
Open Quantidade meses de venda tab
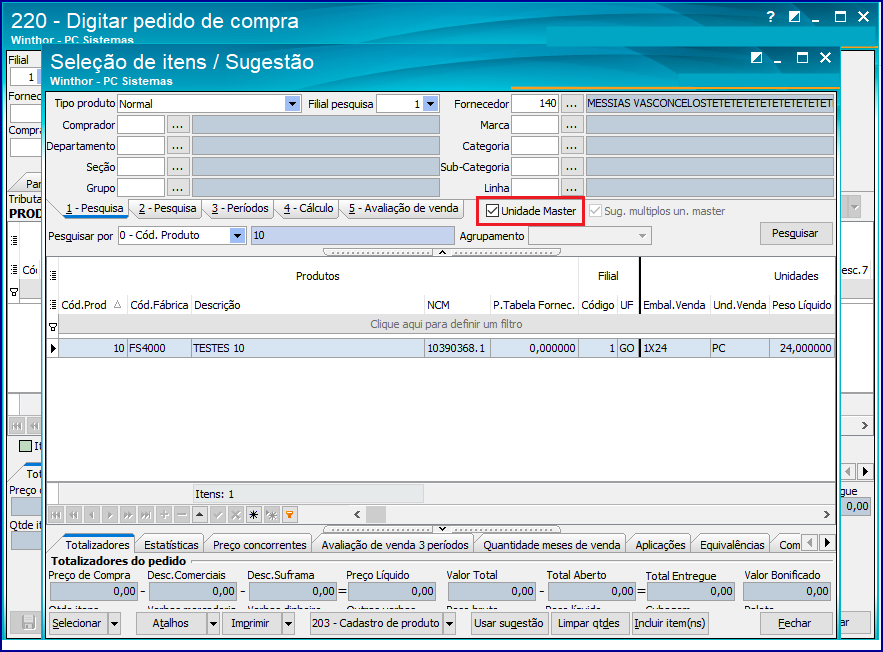point(551,545)
